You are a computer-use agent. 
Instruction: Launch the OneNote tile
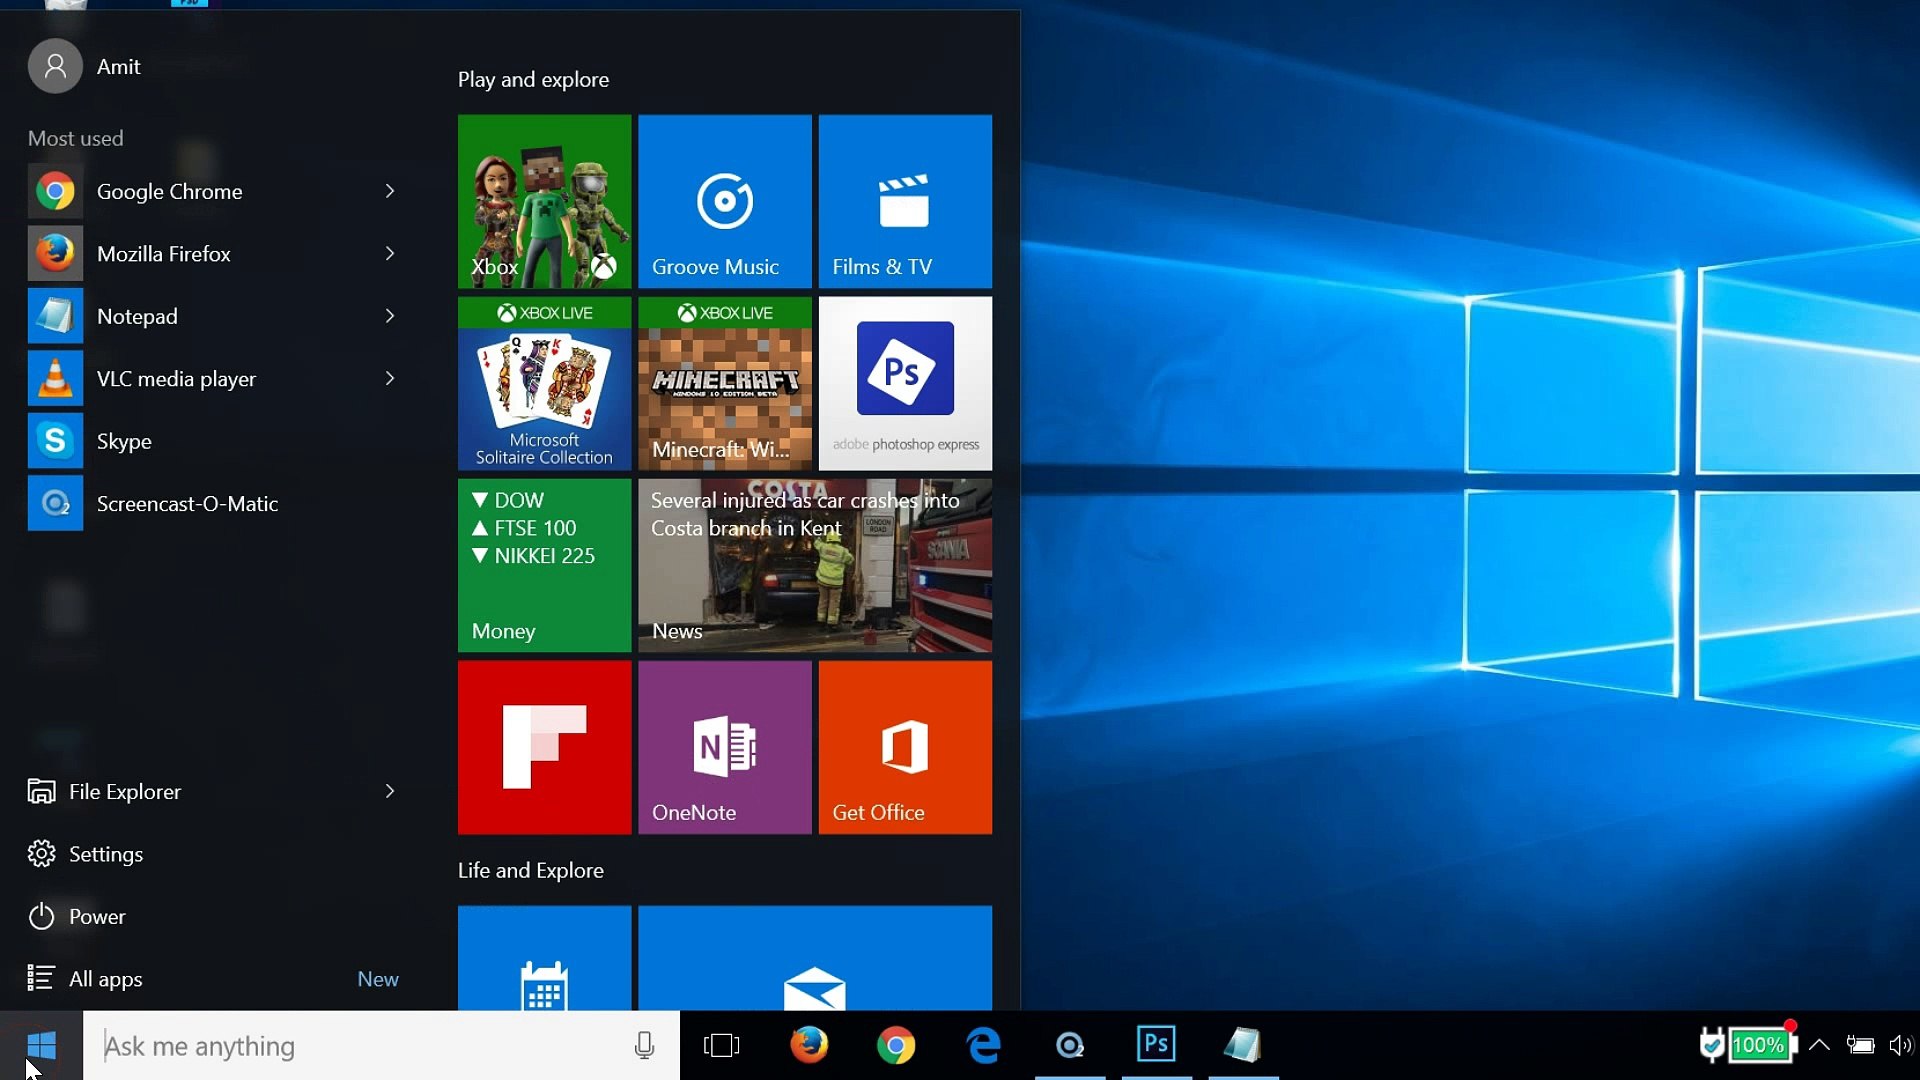tap(725, 747)
